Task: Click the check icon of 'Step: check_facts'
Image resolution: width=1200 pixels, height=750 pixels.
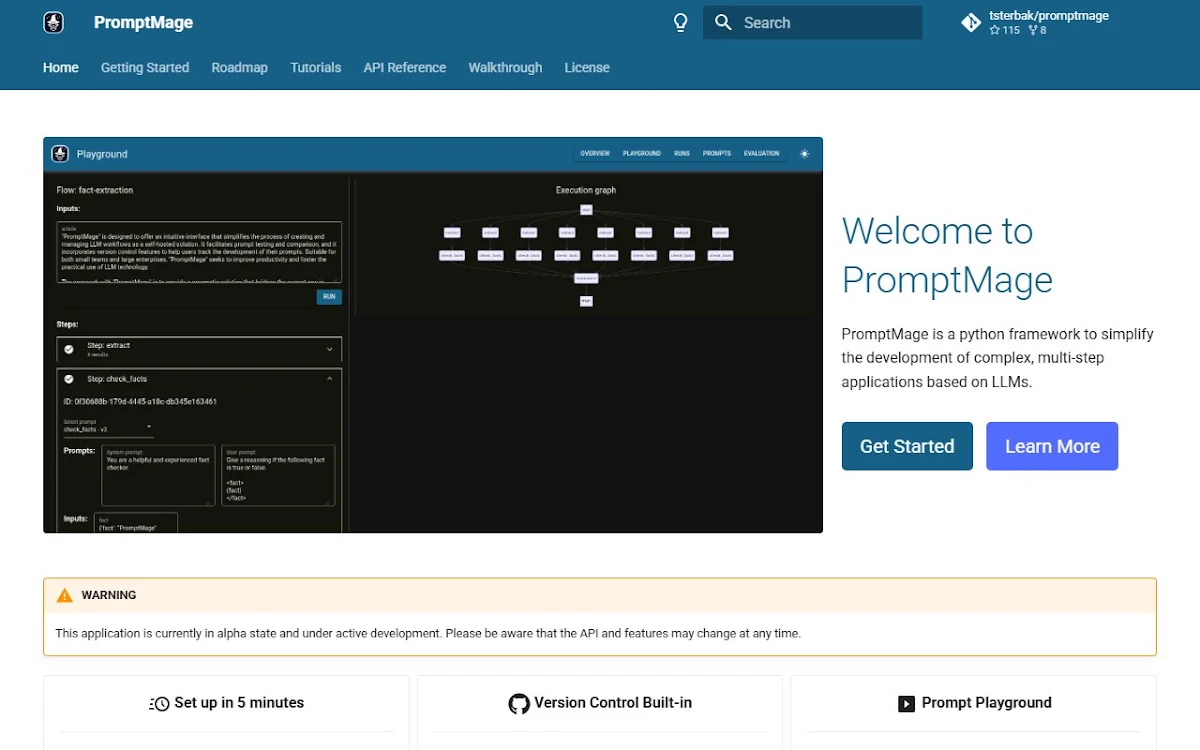Action: pos(69,379)
